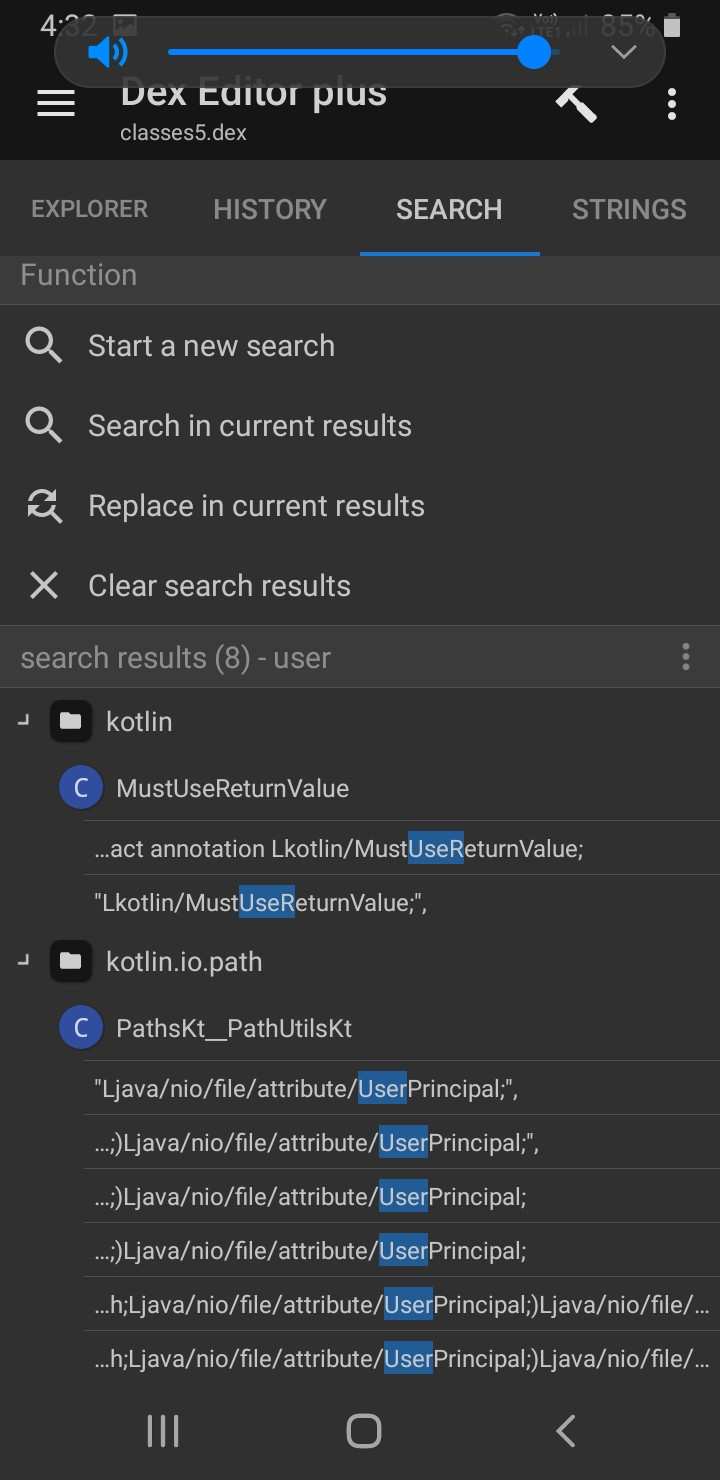Open the app overflow three-dot menu
The width and height of the screenshot is (720, 1480).
(672, 104)
